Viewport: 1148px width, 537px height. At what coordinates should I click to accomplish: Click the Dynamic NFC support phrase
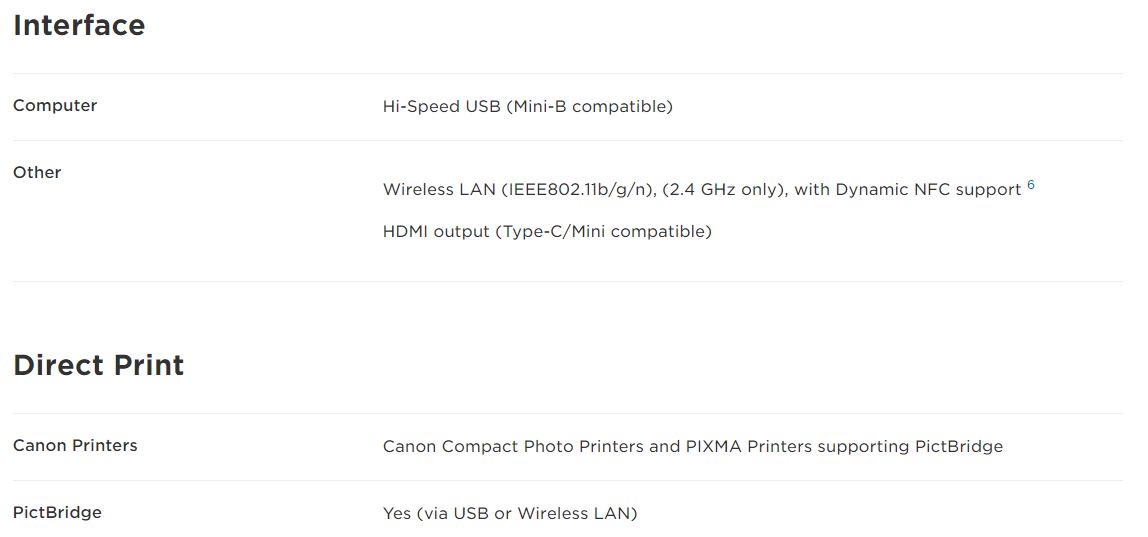click(928, 190)
